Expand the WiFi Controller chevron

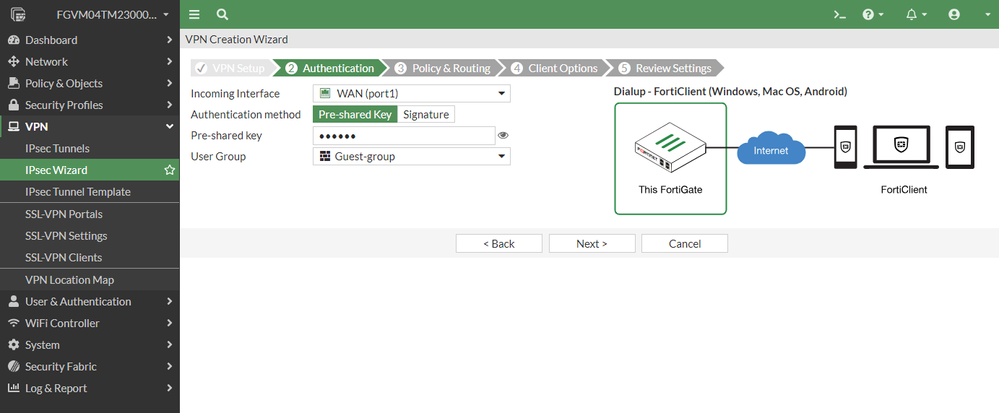[x=169, y=323]
